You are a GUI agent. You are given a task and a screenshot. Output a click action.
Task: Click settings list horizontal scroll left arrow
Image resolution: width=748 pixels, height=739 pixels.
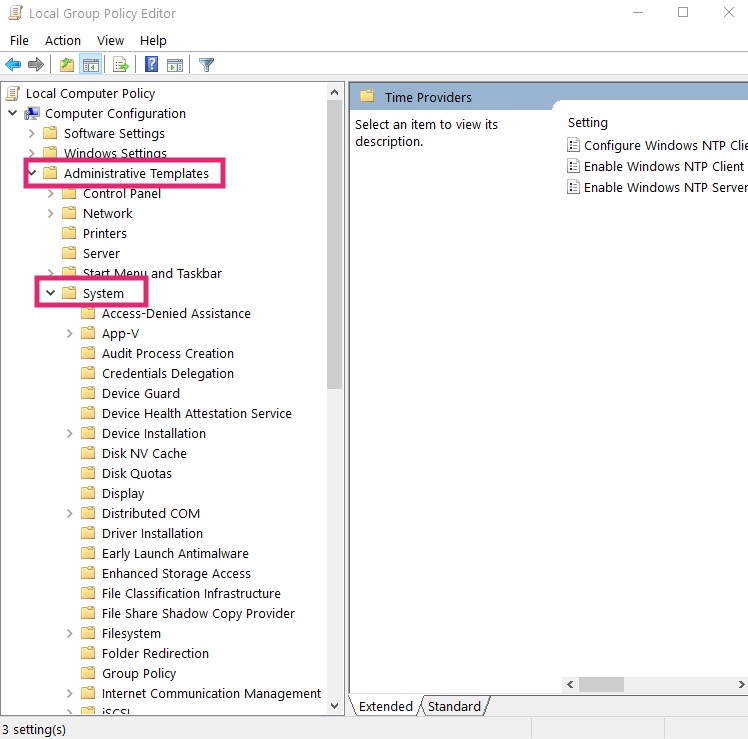(x=570, y=684)
